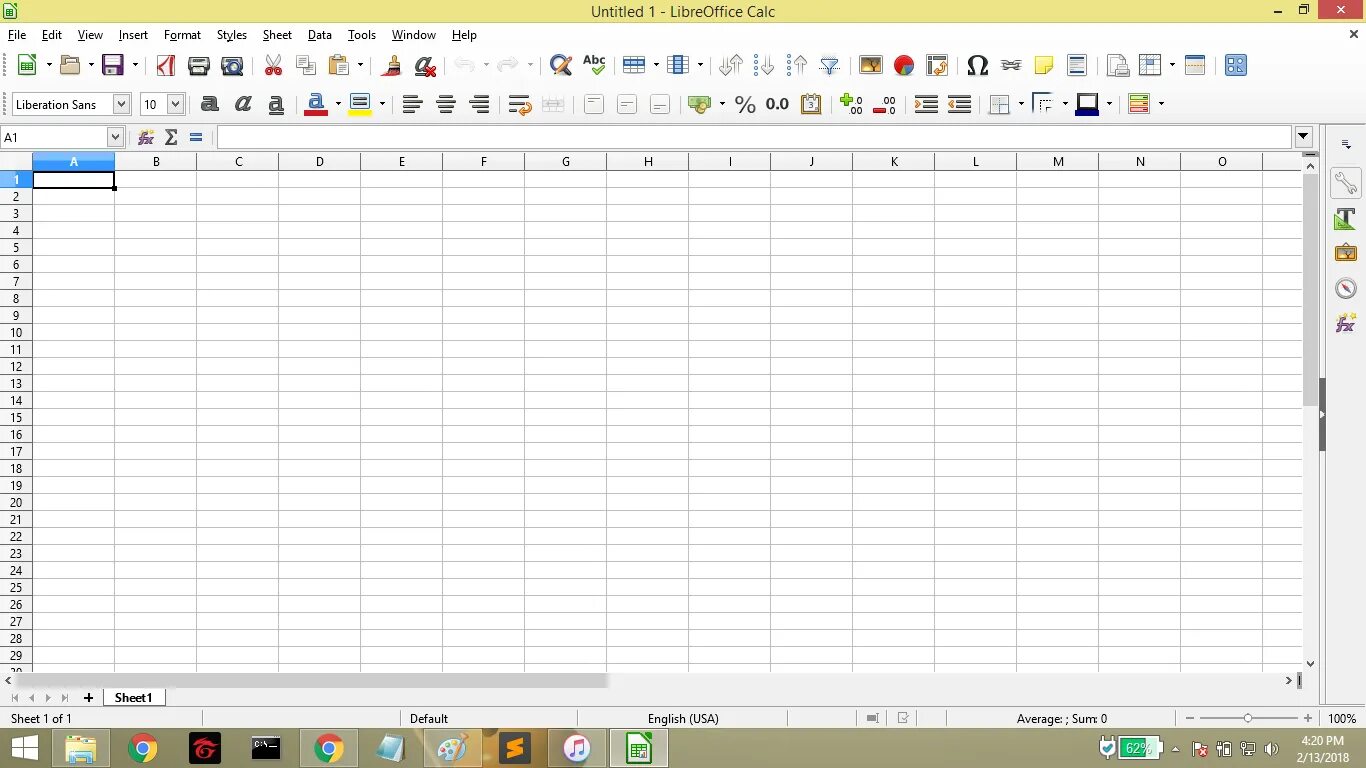Click the Print icon
Screen dimensions: 1366x768
pos(199,65)
